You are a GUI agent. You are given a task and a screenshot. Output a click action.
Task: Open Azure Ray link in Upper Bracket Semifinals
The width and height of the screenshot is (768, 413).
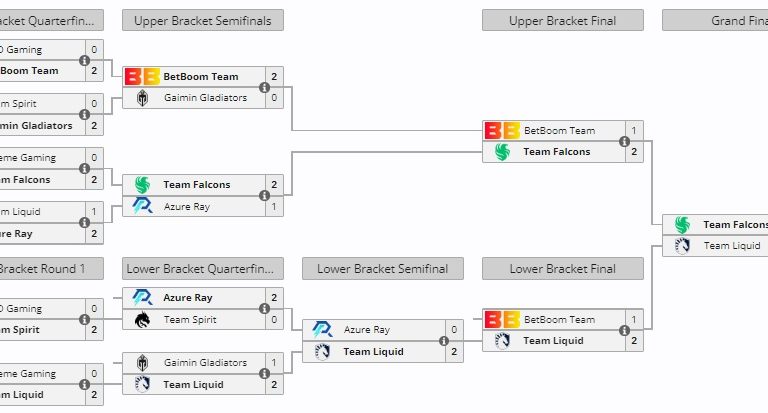(x=187, y=206)
